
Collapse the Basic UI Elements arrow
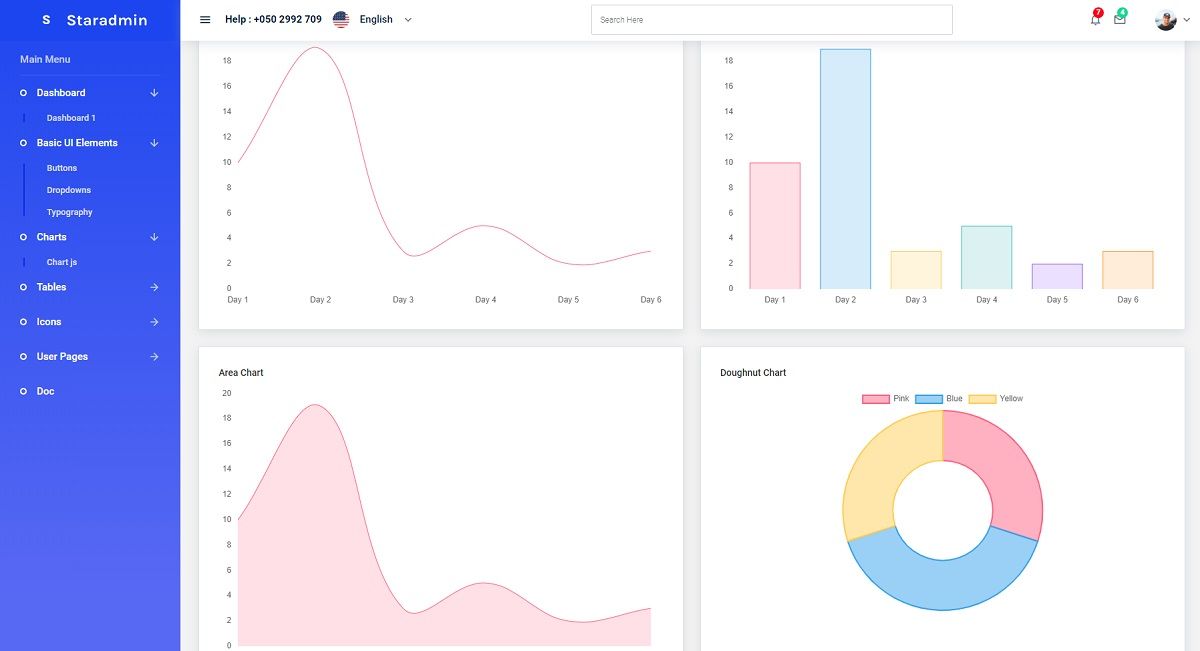coord(154,143)
